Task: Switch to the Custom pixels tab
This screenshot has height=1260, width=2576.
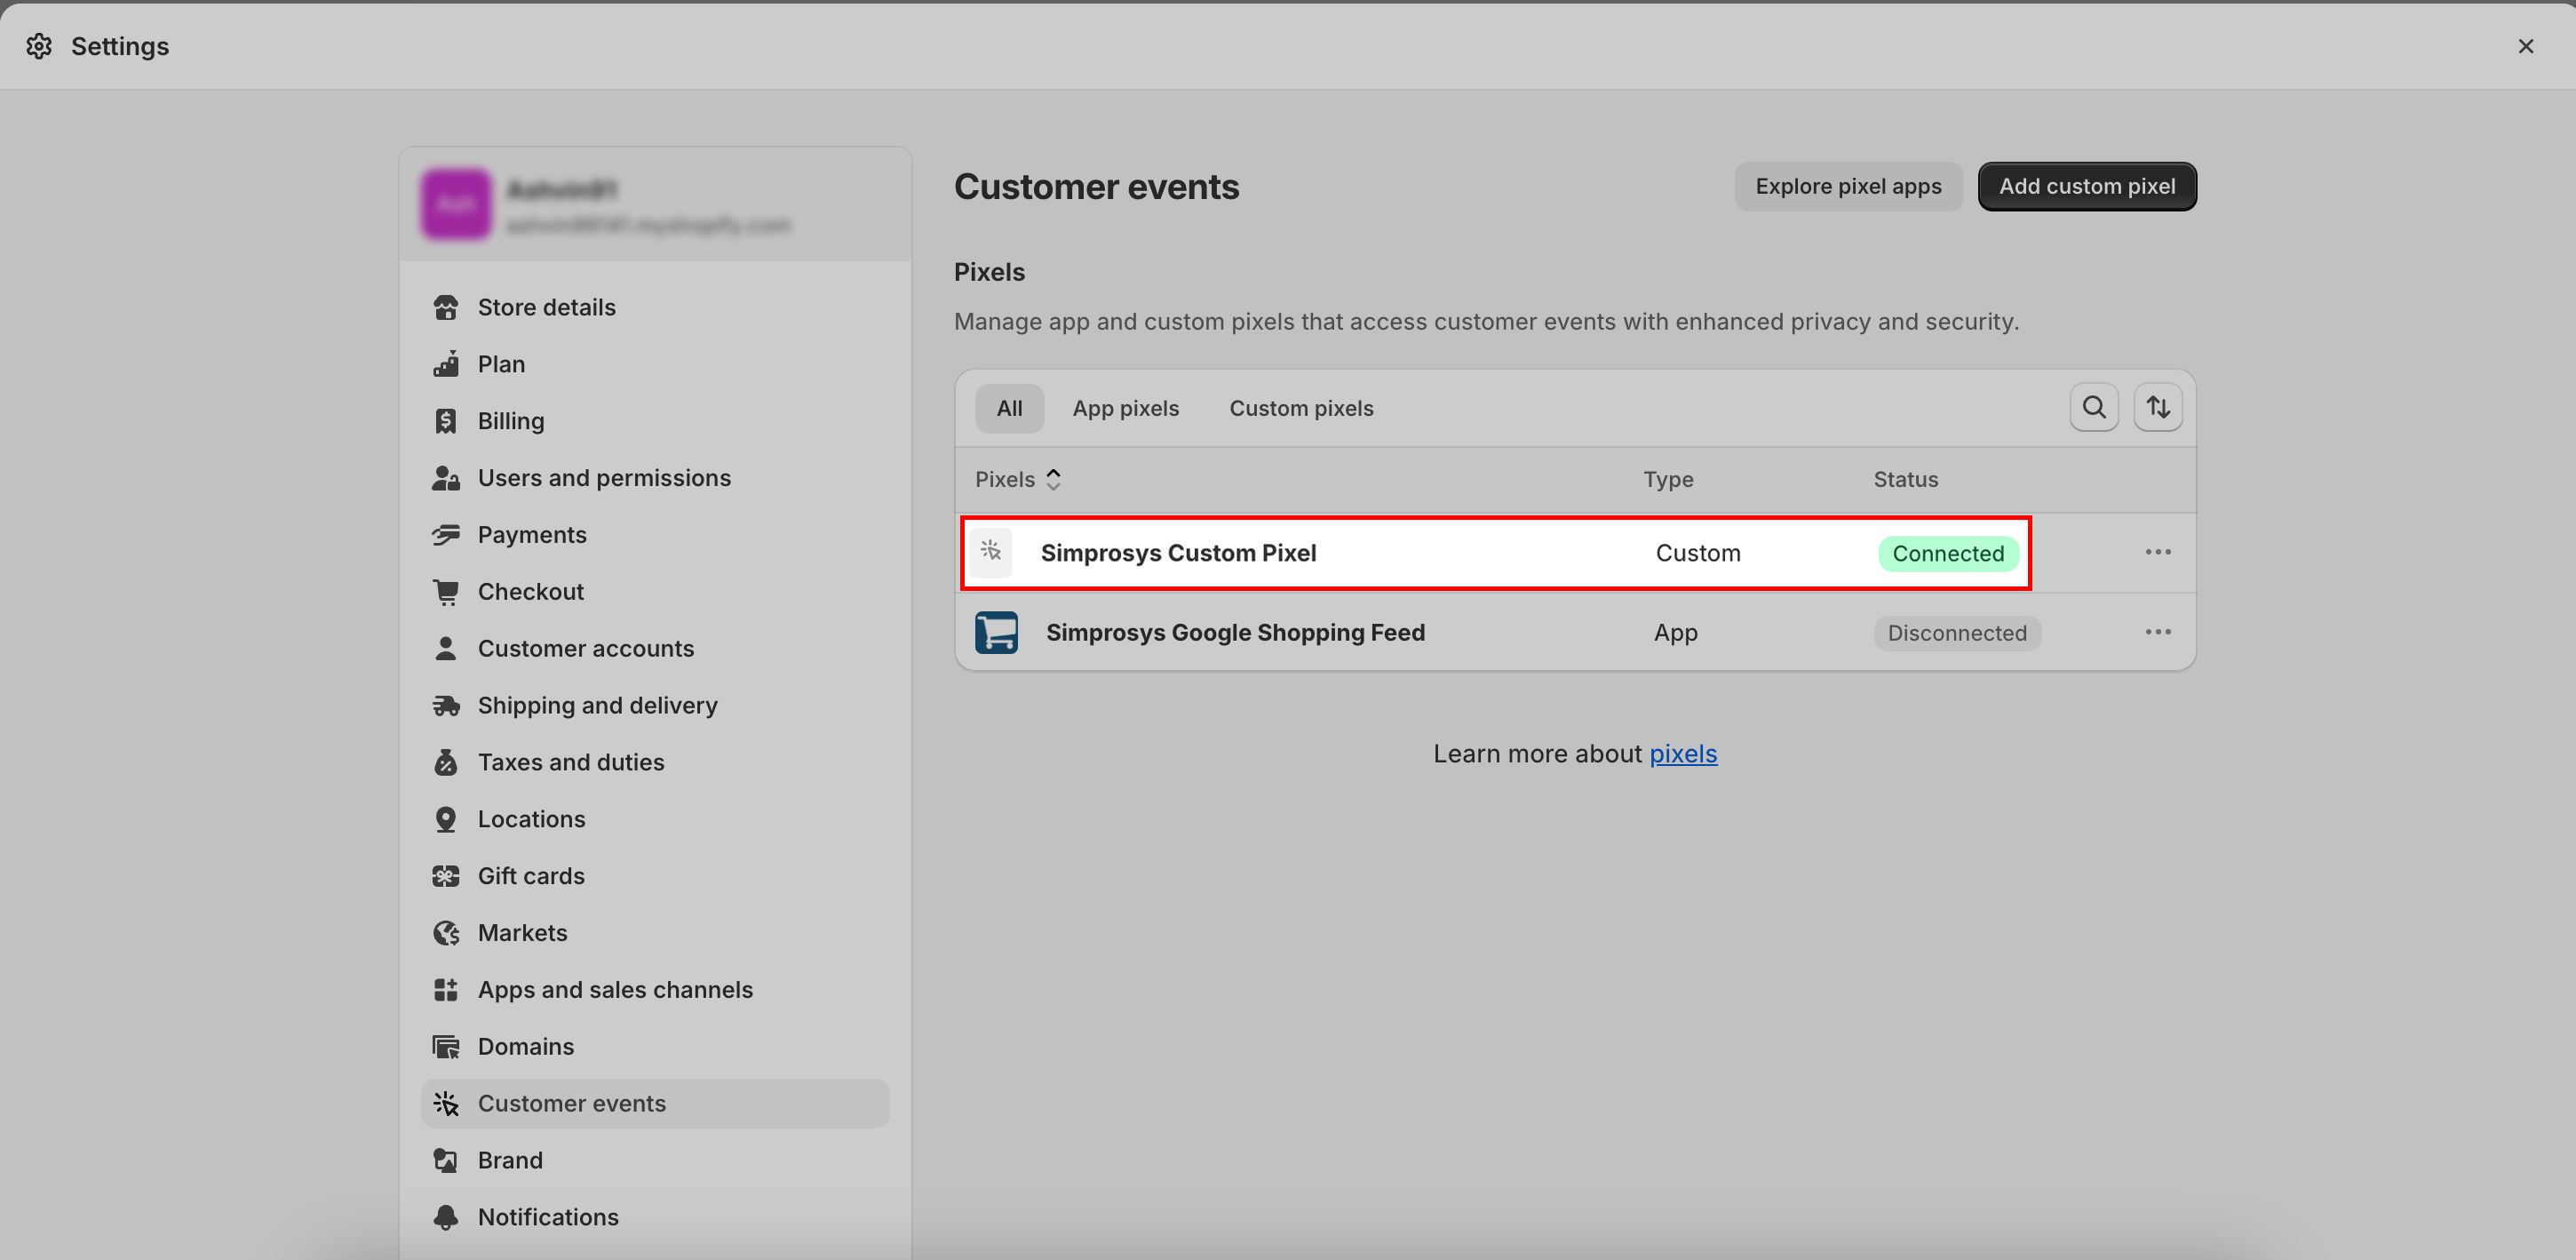Action: pos(1301,408)
